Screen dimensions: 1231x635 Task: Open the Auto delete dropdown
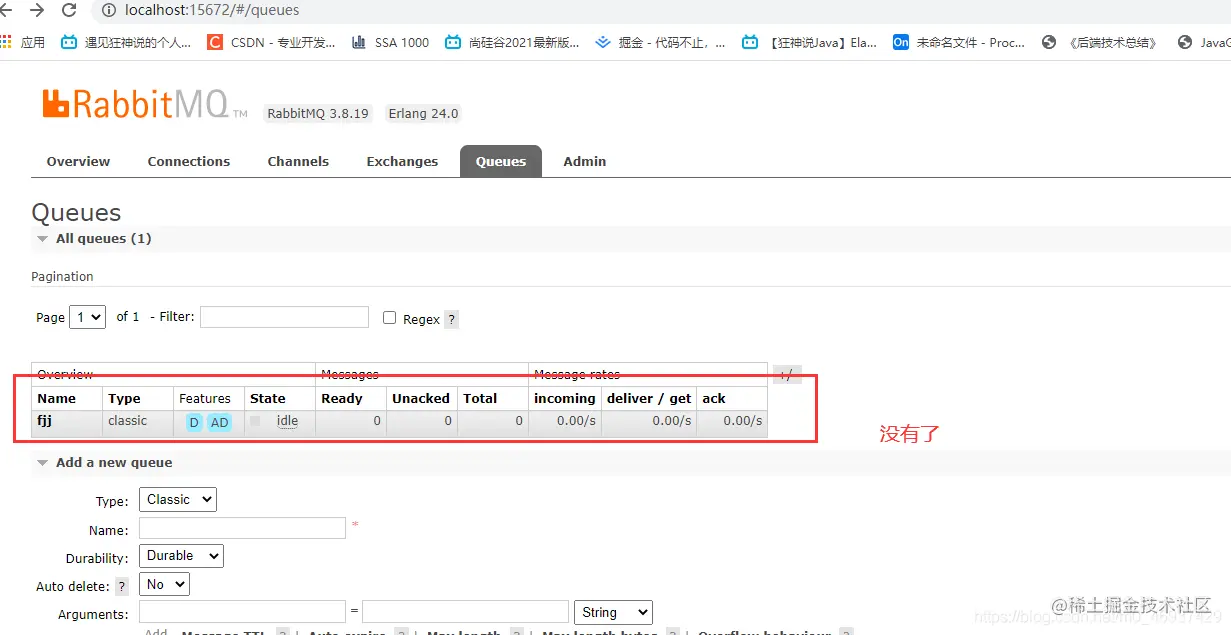[x=164, y=584]
